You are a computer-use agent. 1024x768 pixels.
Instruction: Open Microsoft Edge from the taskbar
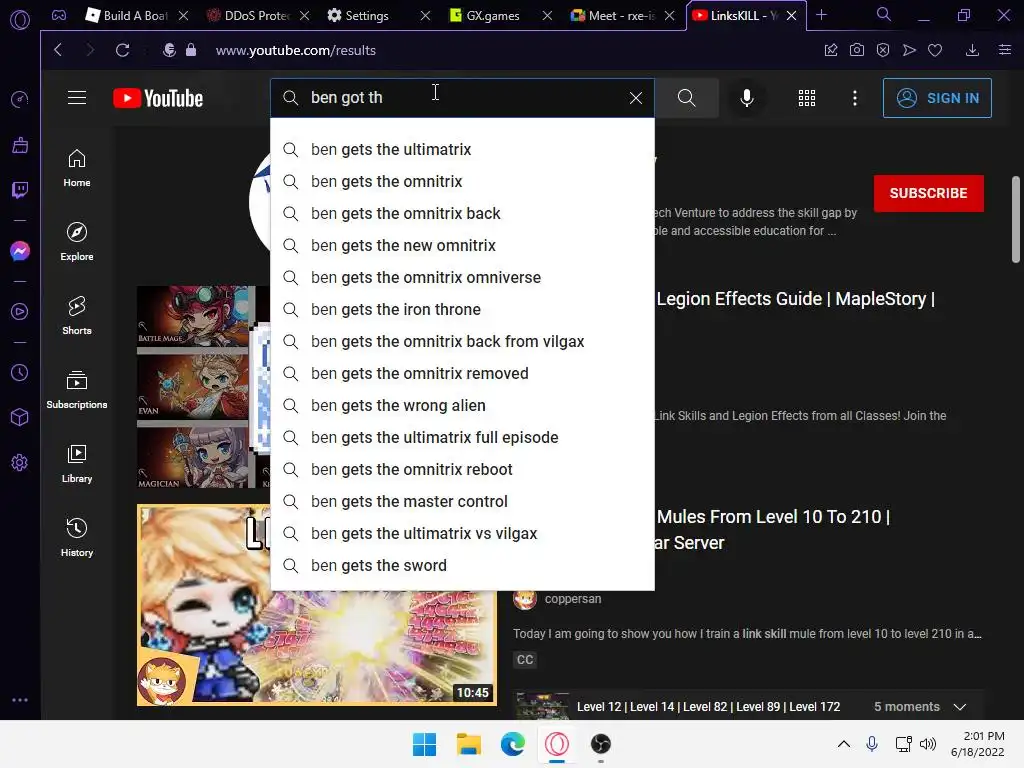click(513, 744)
